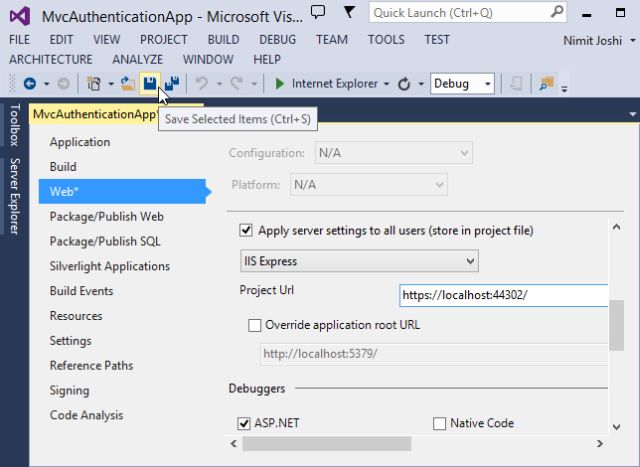Open the Platform N/A dropdown

pyautogui.click(x=369, y=185)
